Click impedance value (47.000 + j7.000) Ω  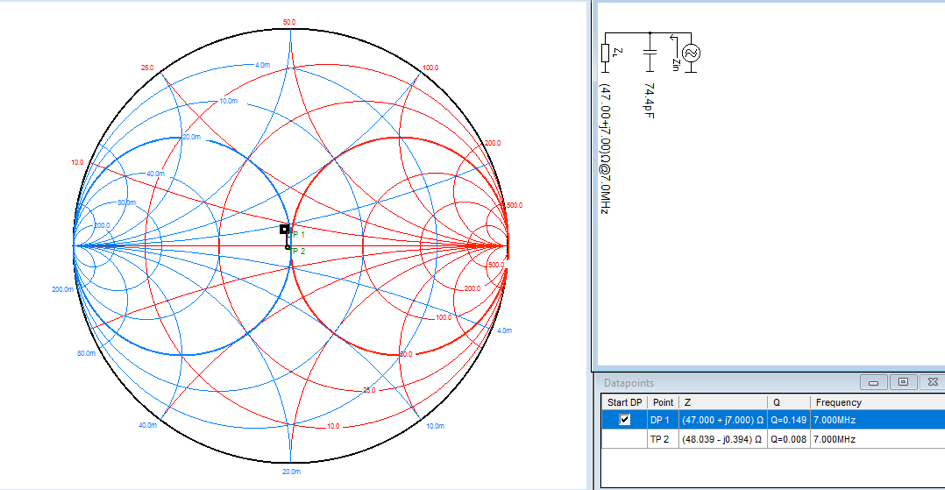[723, 419]
